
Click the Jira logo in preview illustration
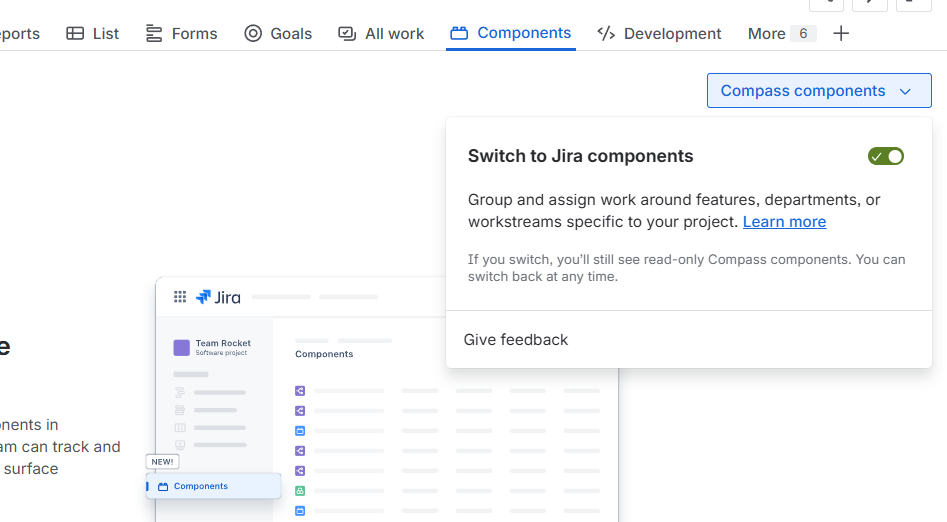219,297
